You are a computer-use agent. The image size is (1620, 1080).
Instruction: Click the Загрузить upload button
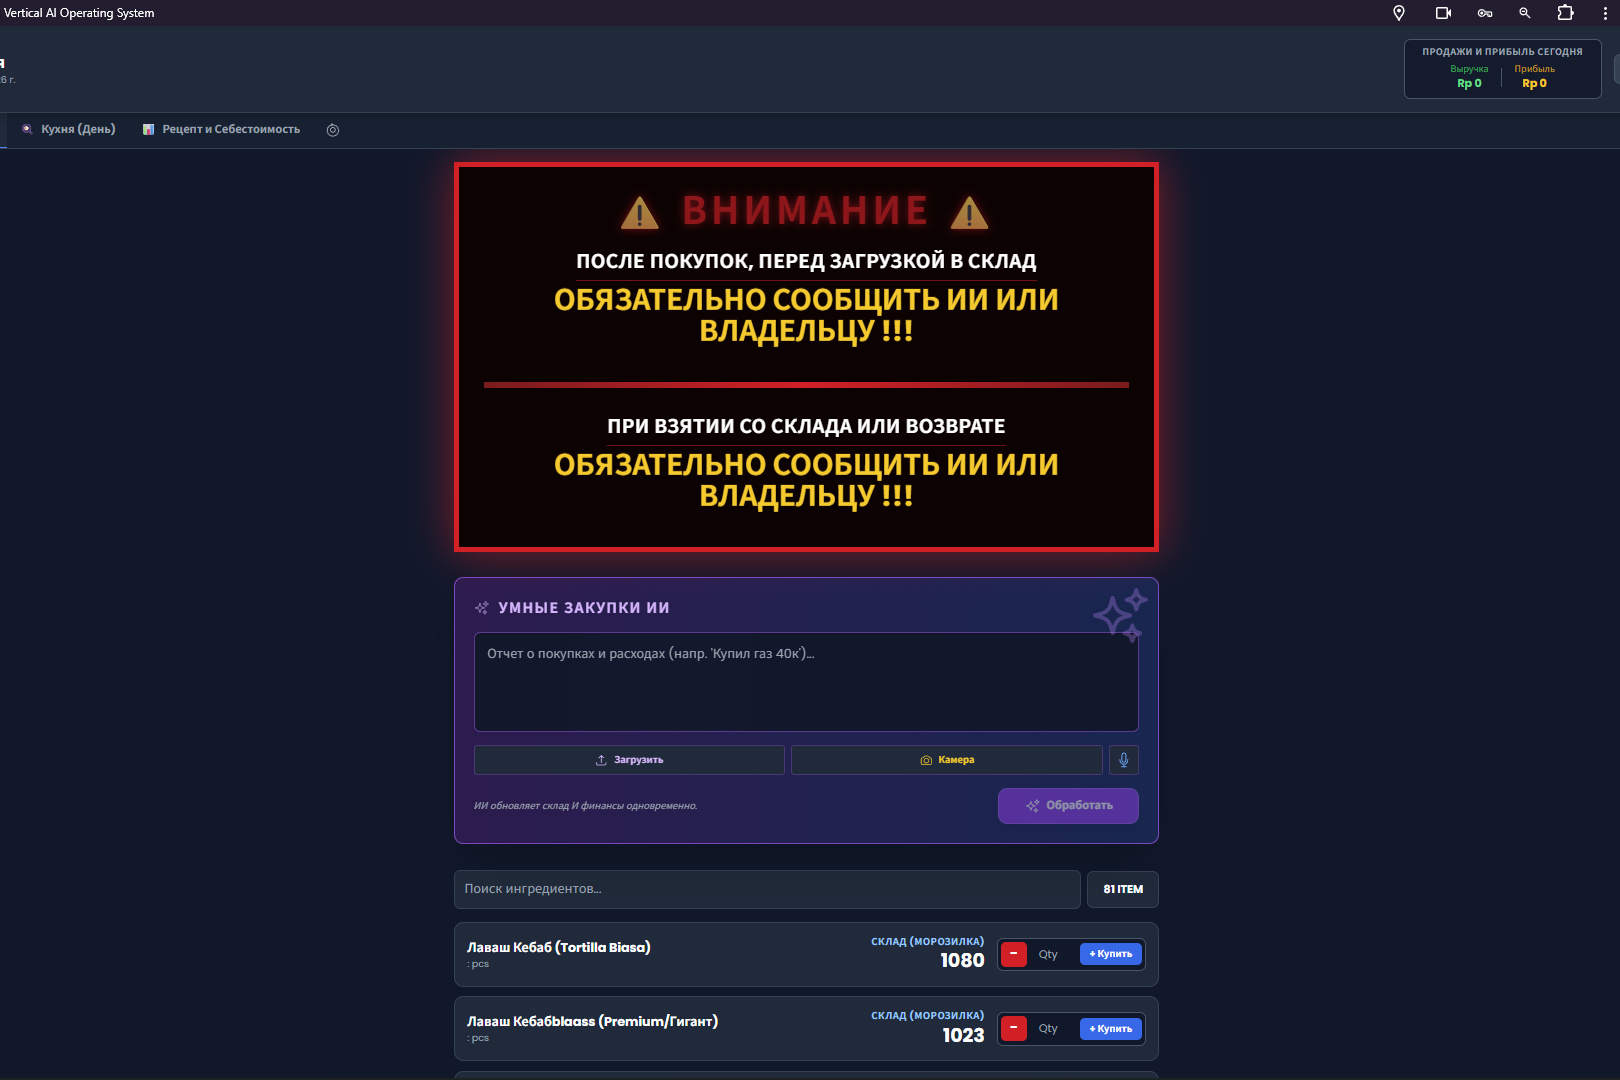pyautogui.click(x=629, y=760)
